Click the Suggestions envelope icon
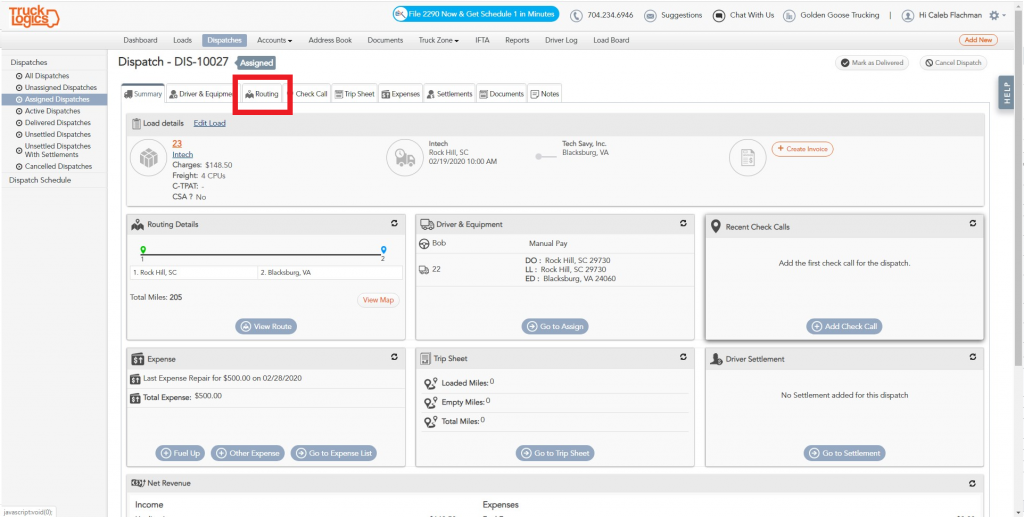Screen dimensions: 1024x517 (650, 16)
